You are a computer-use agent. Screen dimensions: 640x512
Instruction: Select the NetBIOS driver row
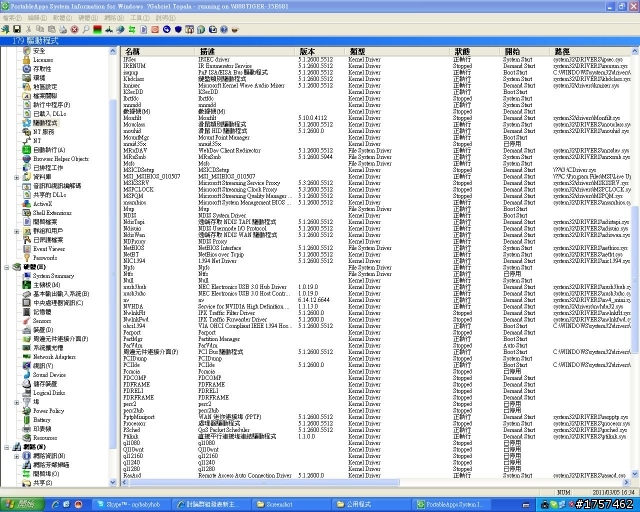(x=376, y=248)
